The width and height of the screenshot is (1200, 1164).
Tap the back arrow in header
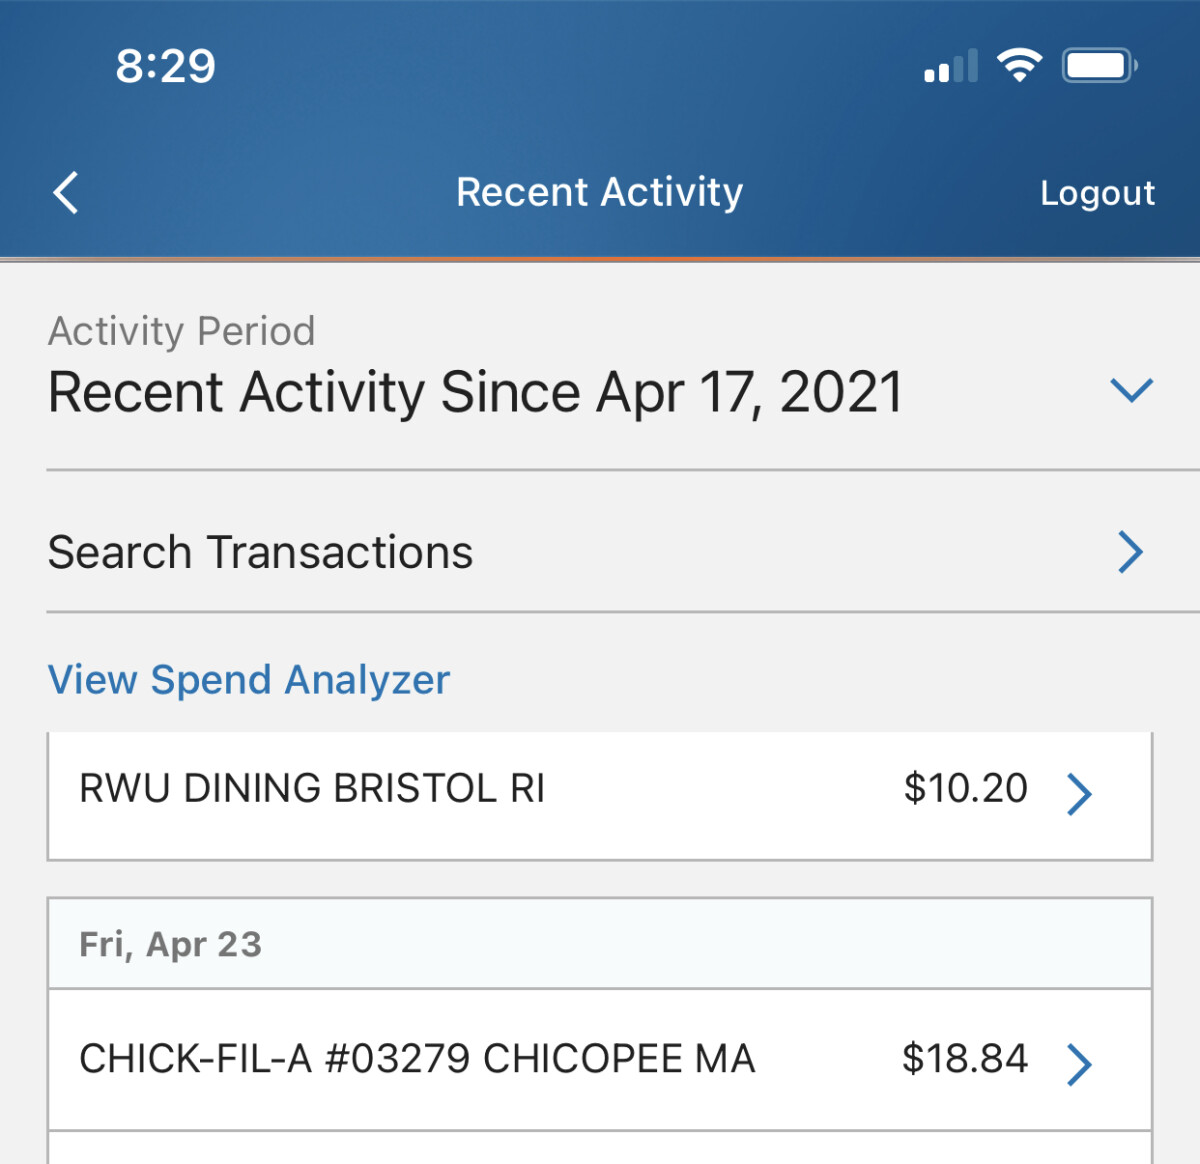pyautogui.click(x=66, y=193)
